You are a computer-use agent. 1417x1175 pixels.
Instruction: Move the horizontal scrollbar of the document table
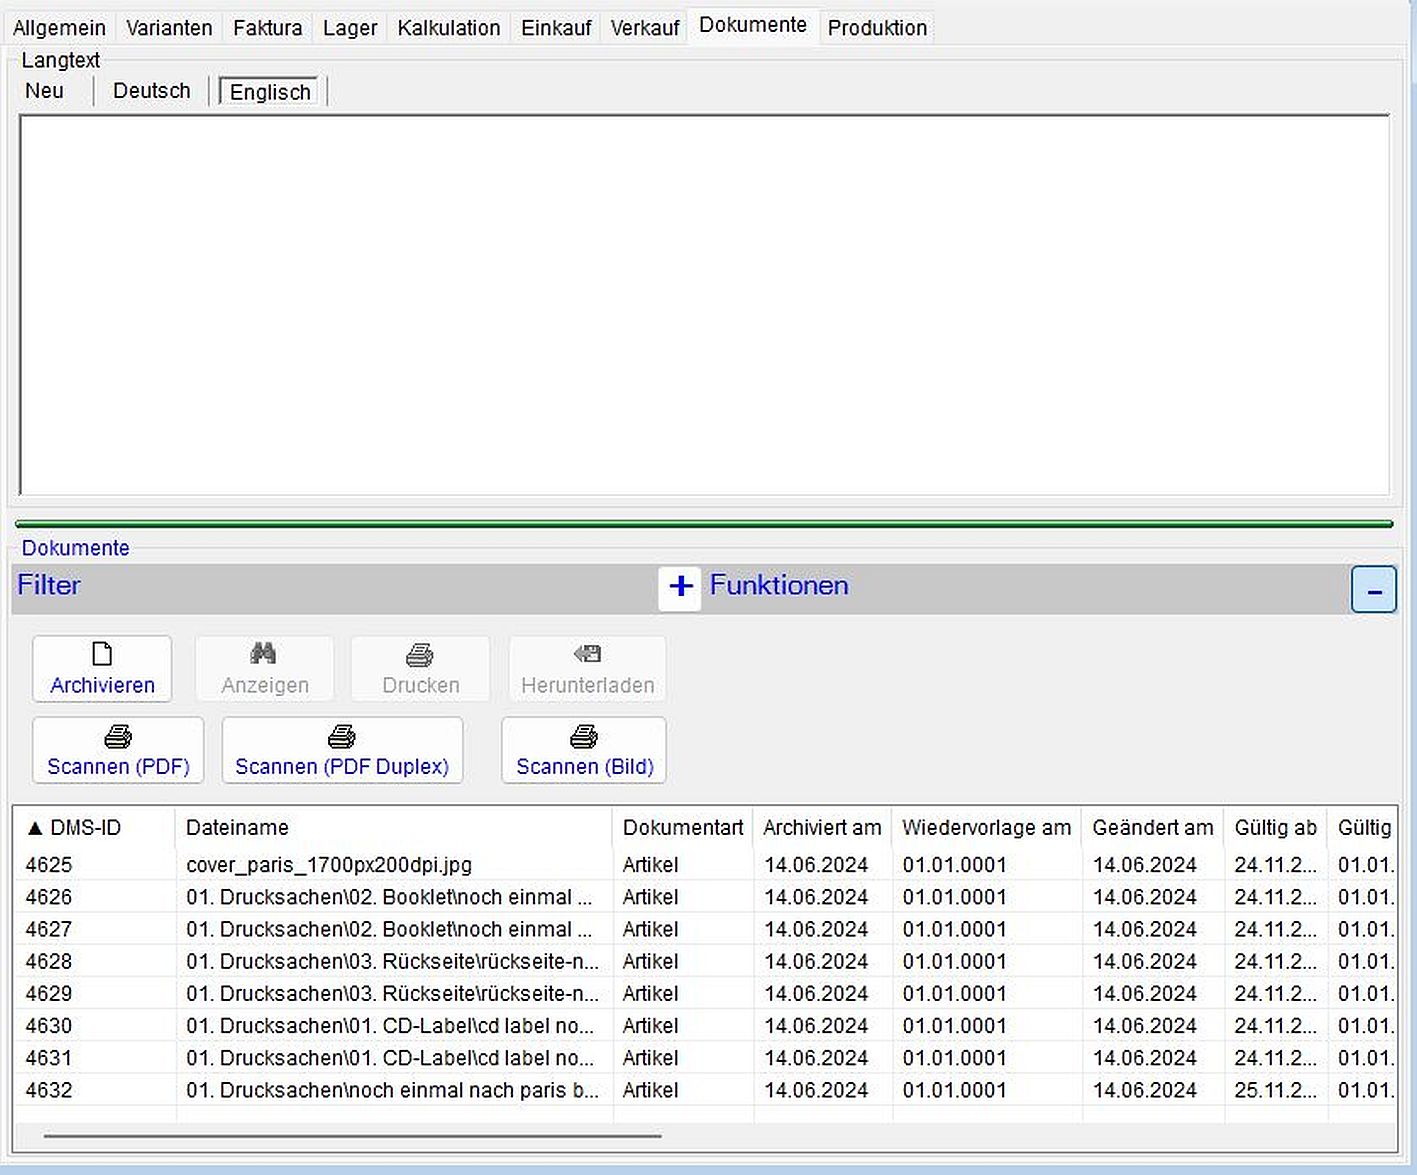pos(352,1136)
